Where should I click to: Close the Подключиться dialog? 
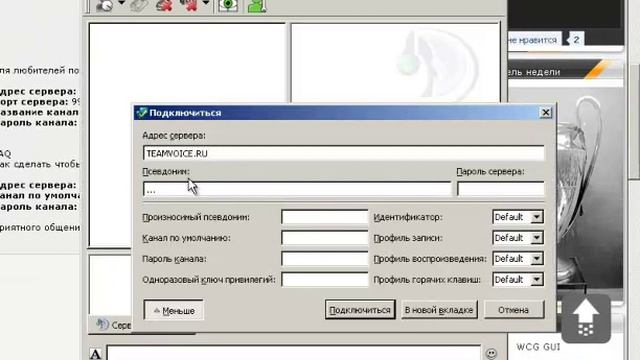[545, 113]
